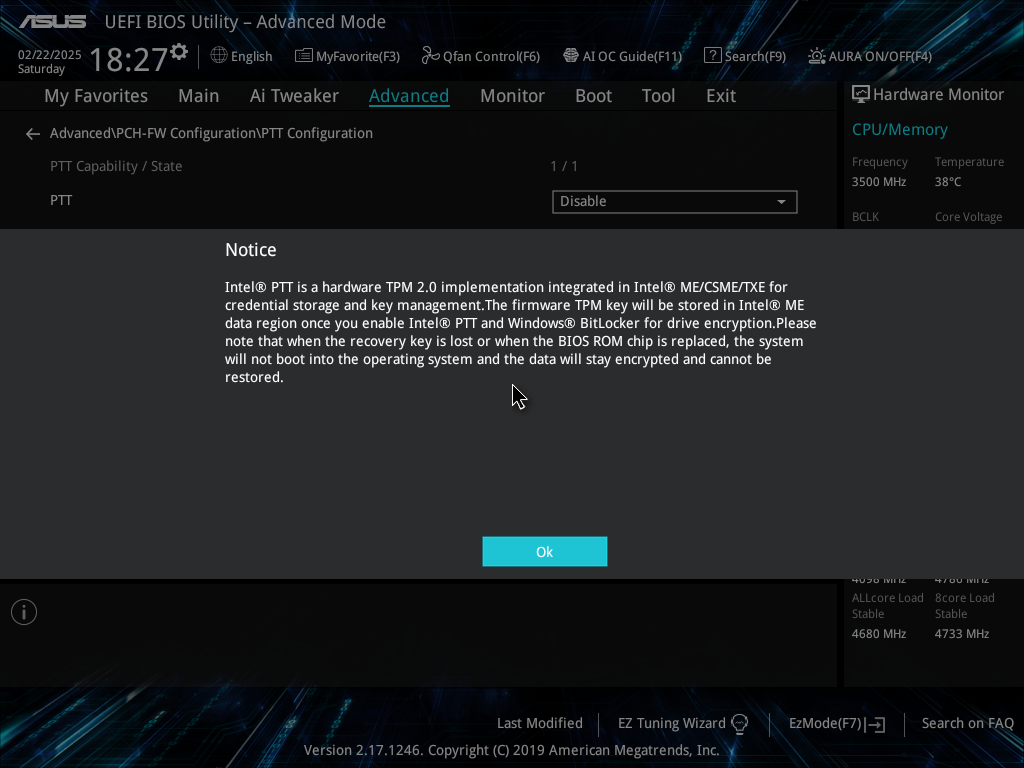This screenshot has height=768, width=1024.
Task: Click the date 02/22/2025
Action: click(x=50, y=55)
